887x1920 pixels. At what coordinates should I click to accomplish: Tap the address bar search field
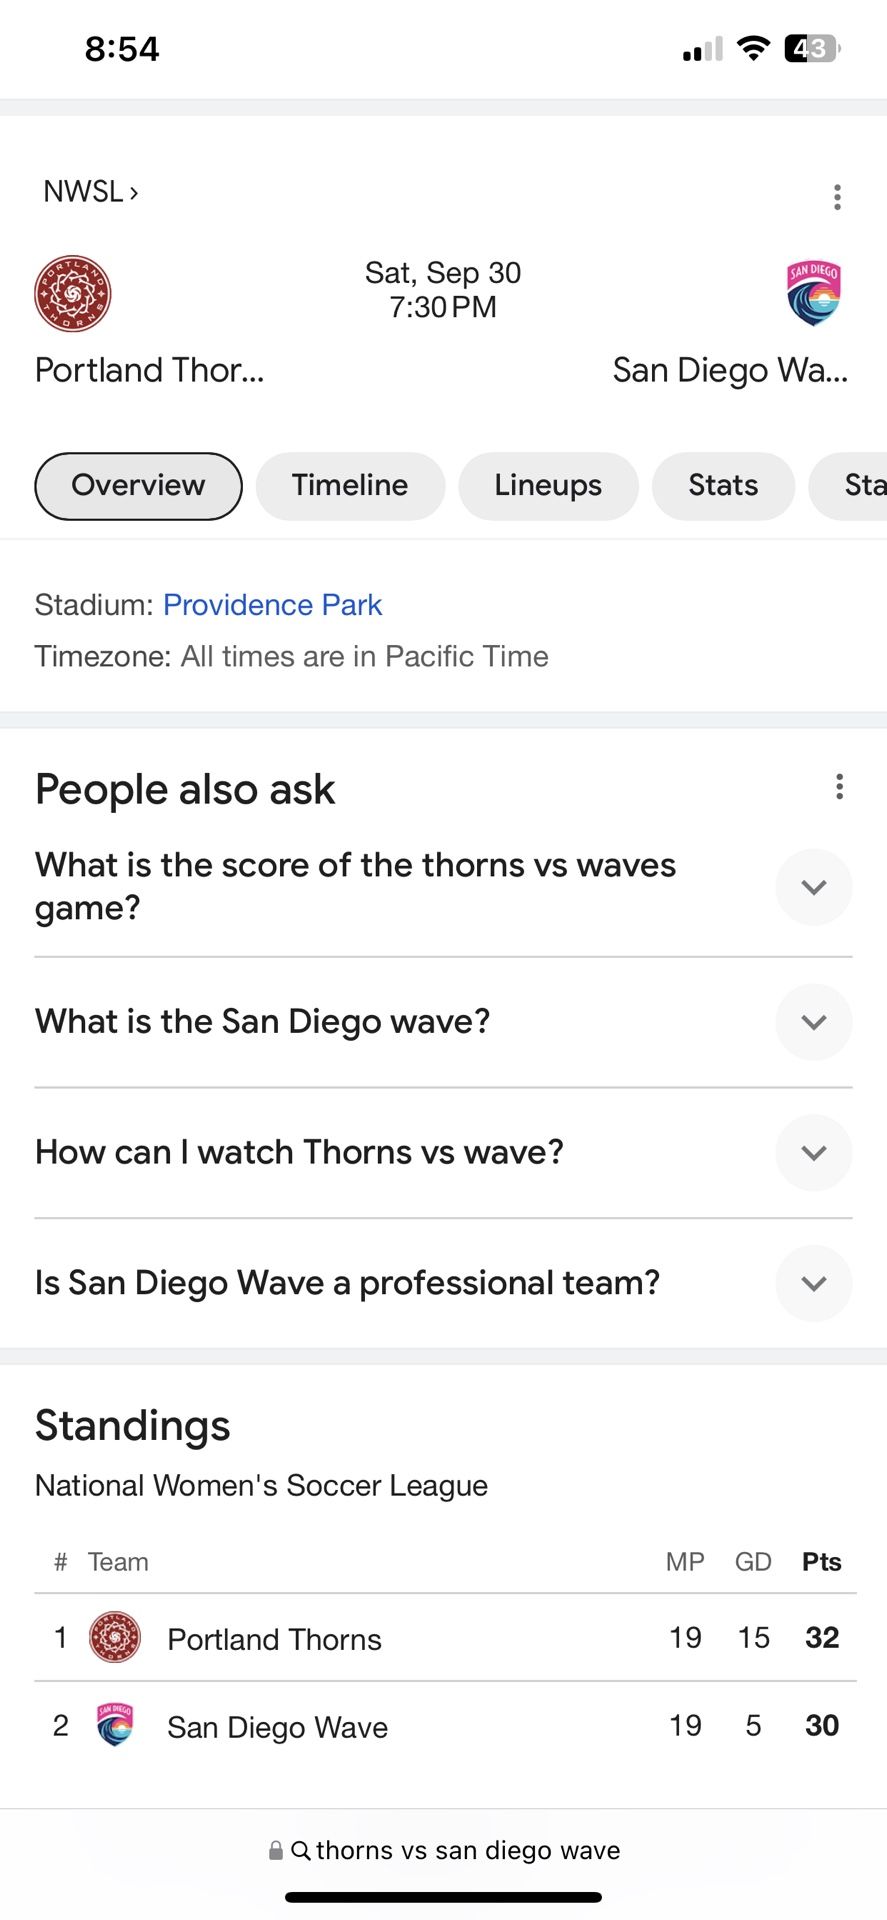coord(467,1851)
